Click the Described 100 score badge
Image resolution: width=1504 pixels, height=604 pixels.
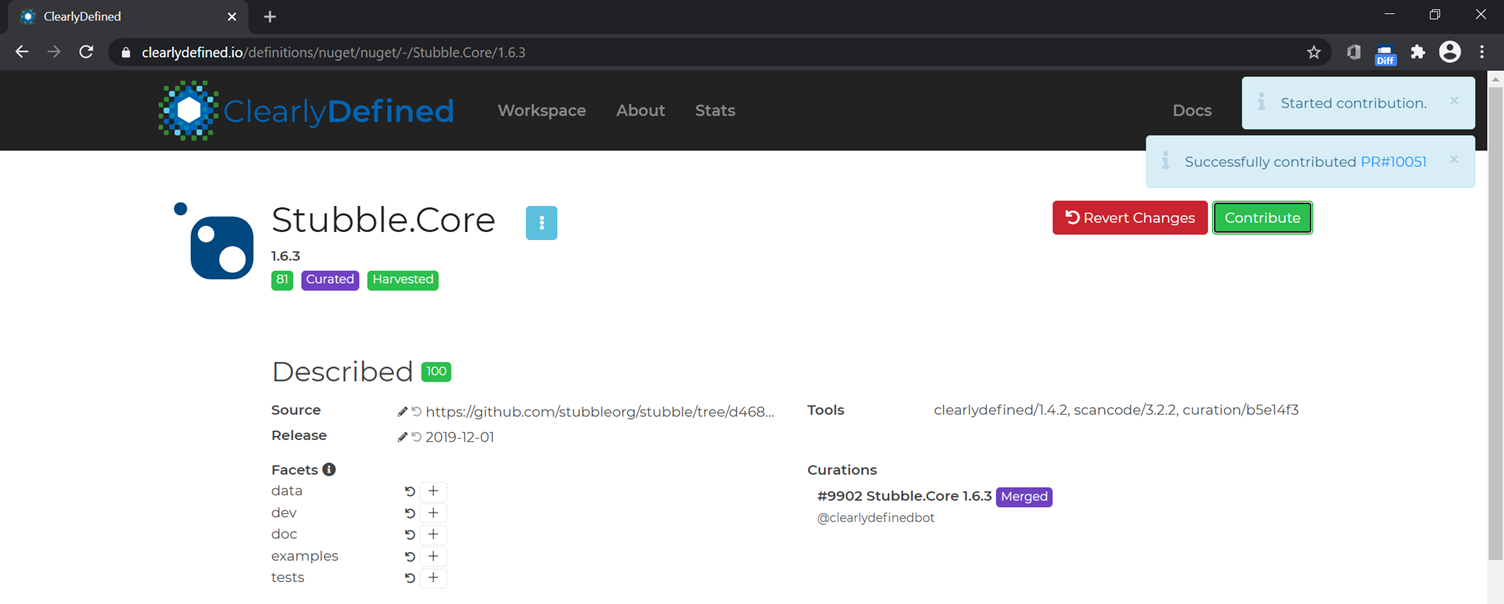pyautogui.click(x=436, y=372)
